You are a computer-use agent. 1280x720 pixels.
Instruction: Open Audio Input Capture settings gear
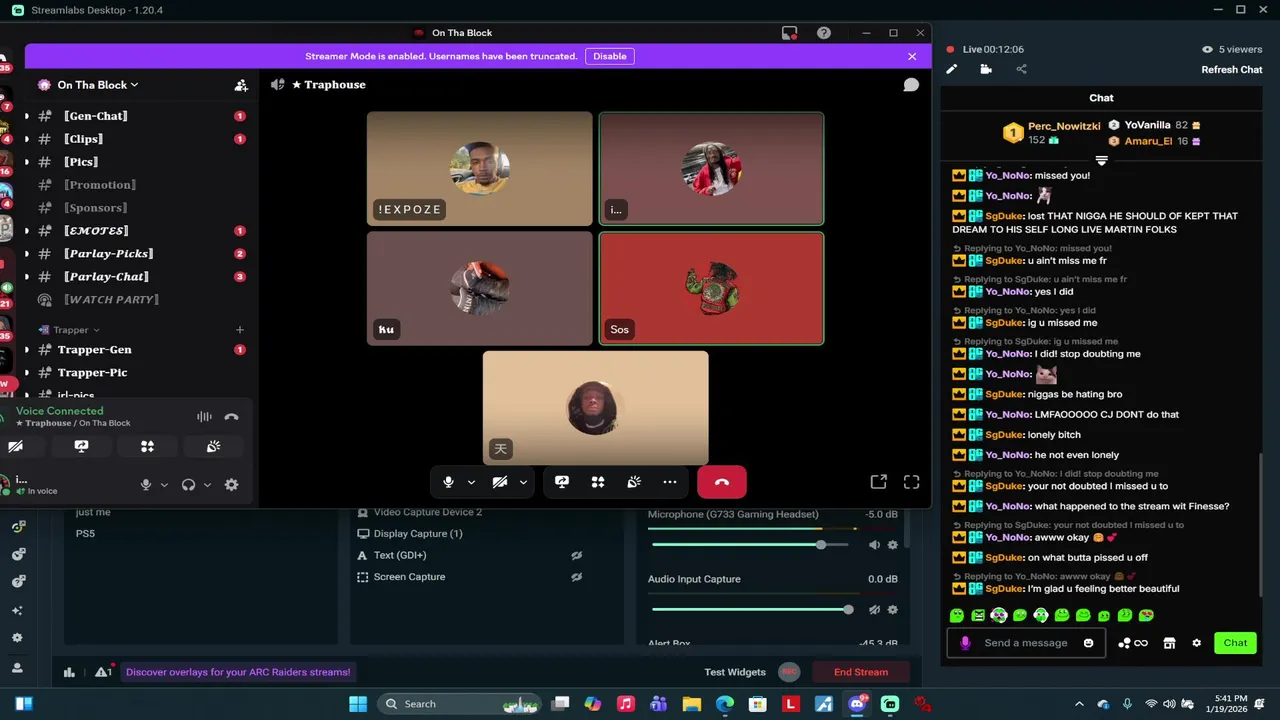pyautogui.click(x=893, y=610)
